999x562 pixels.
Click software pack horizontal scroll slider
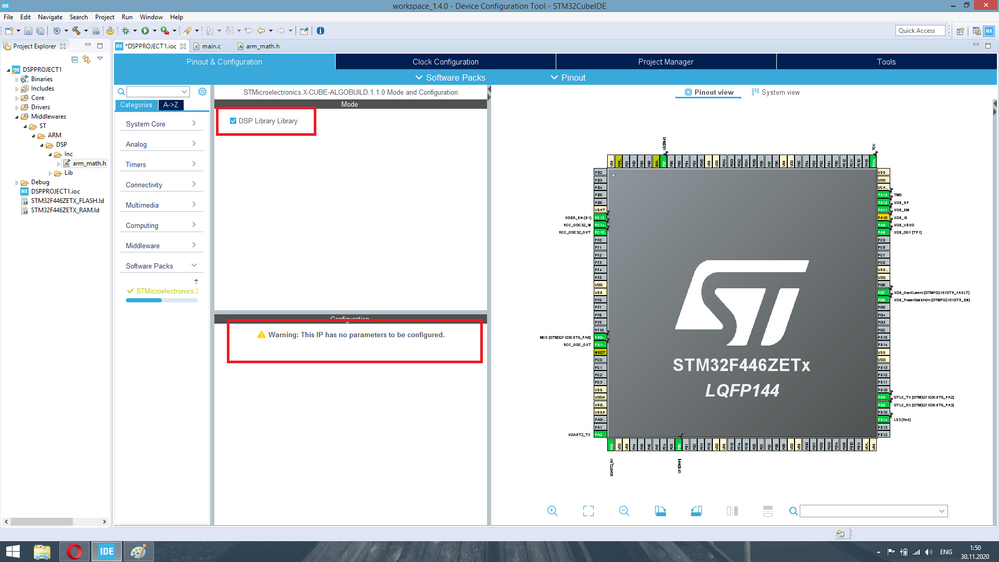tap(144, 300)
